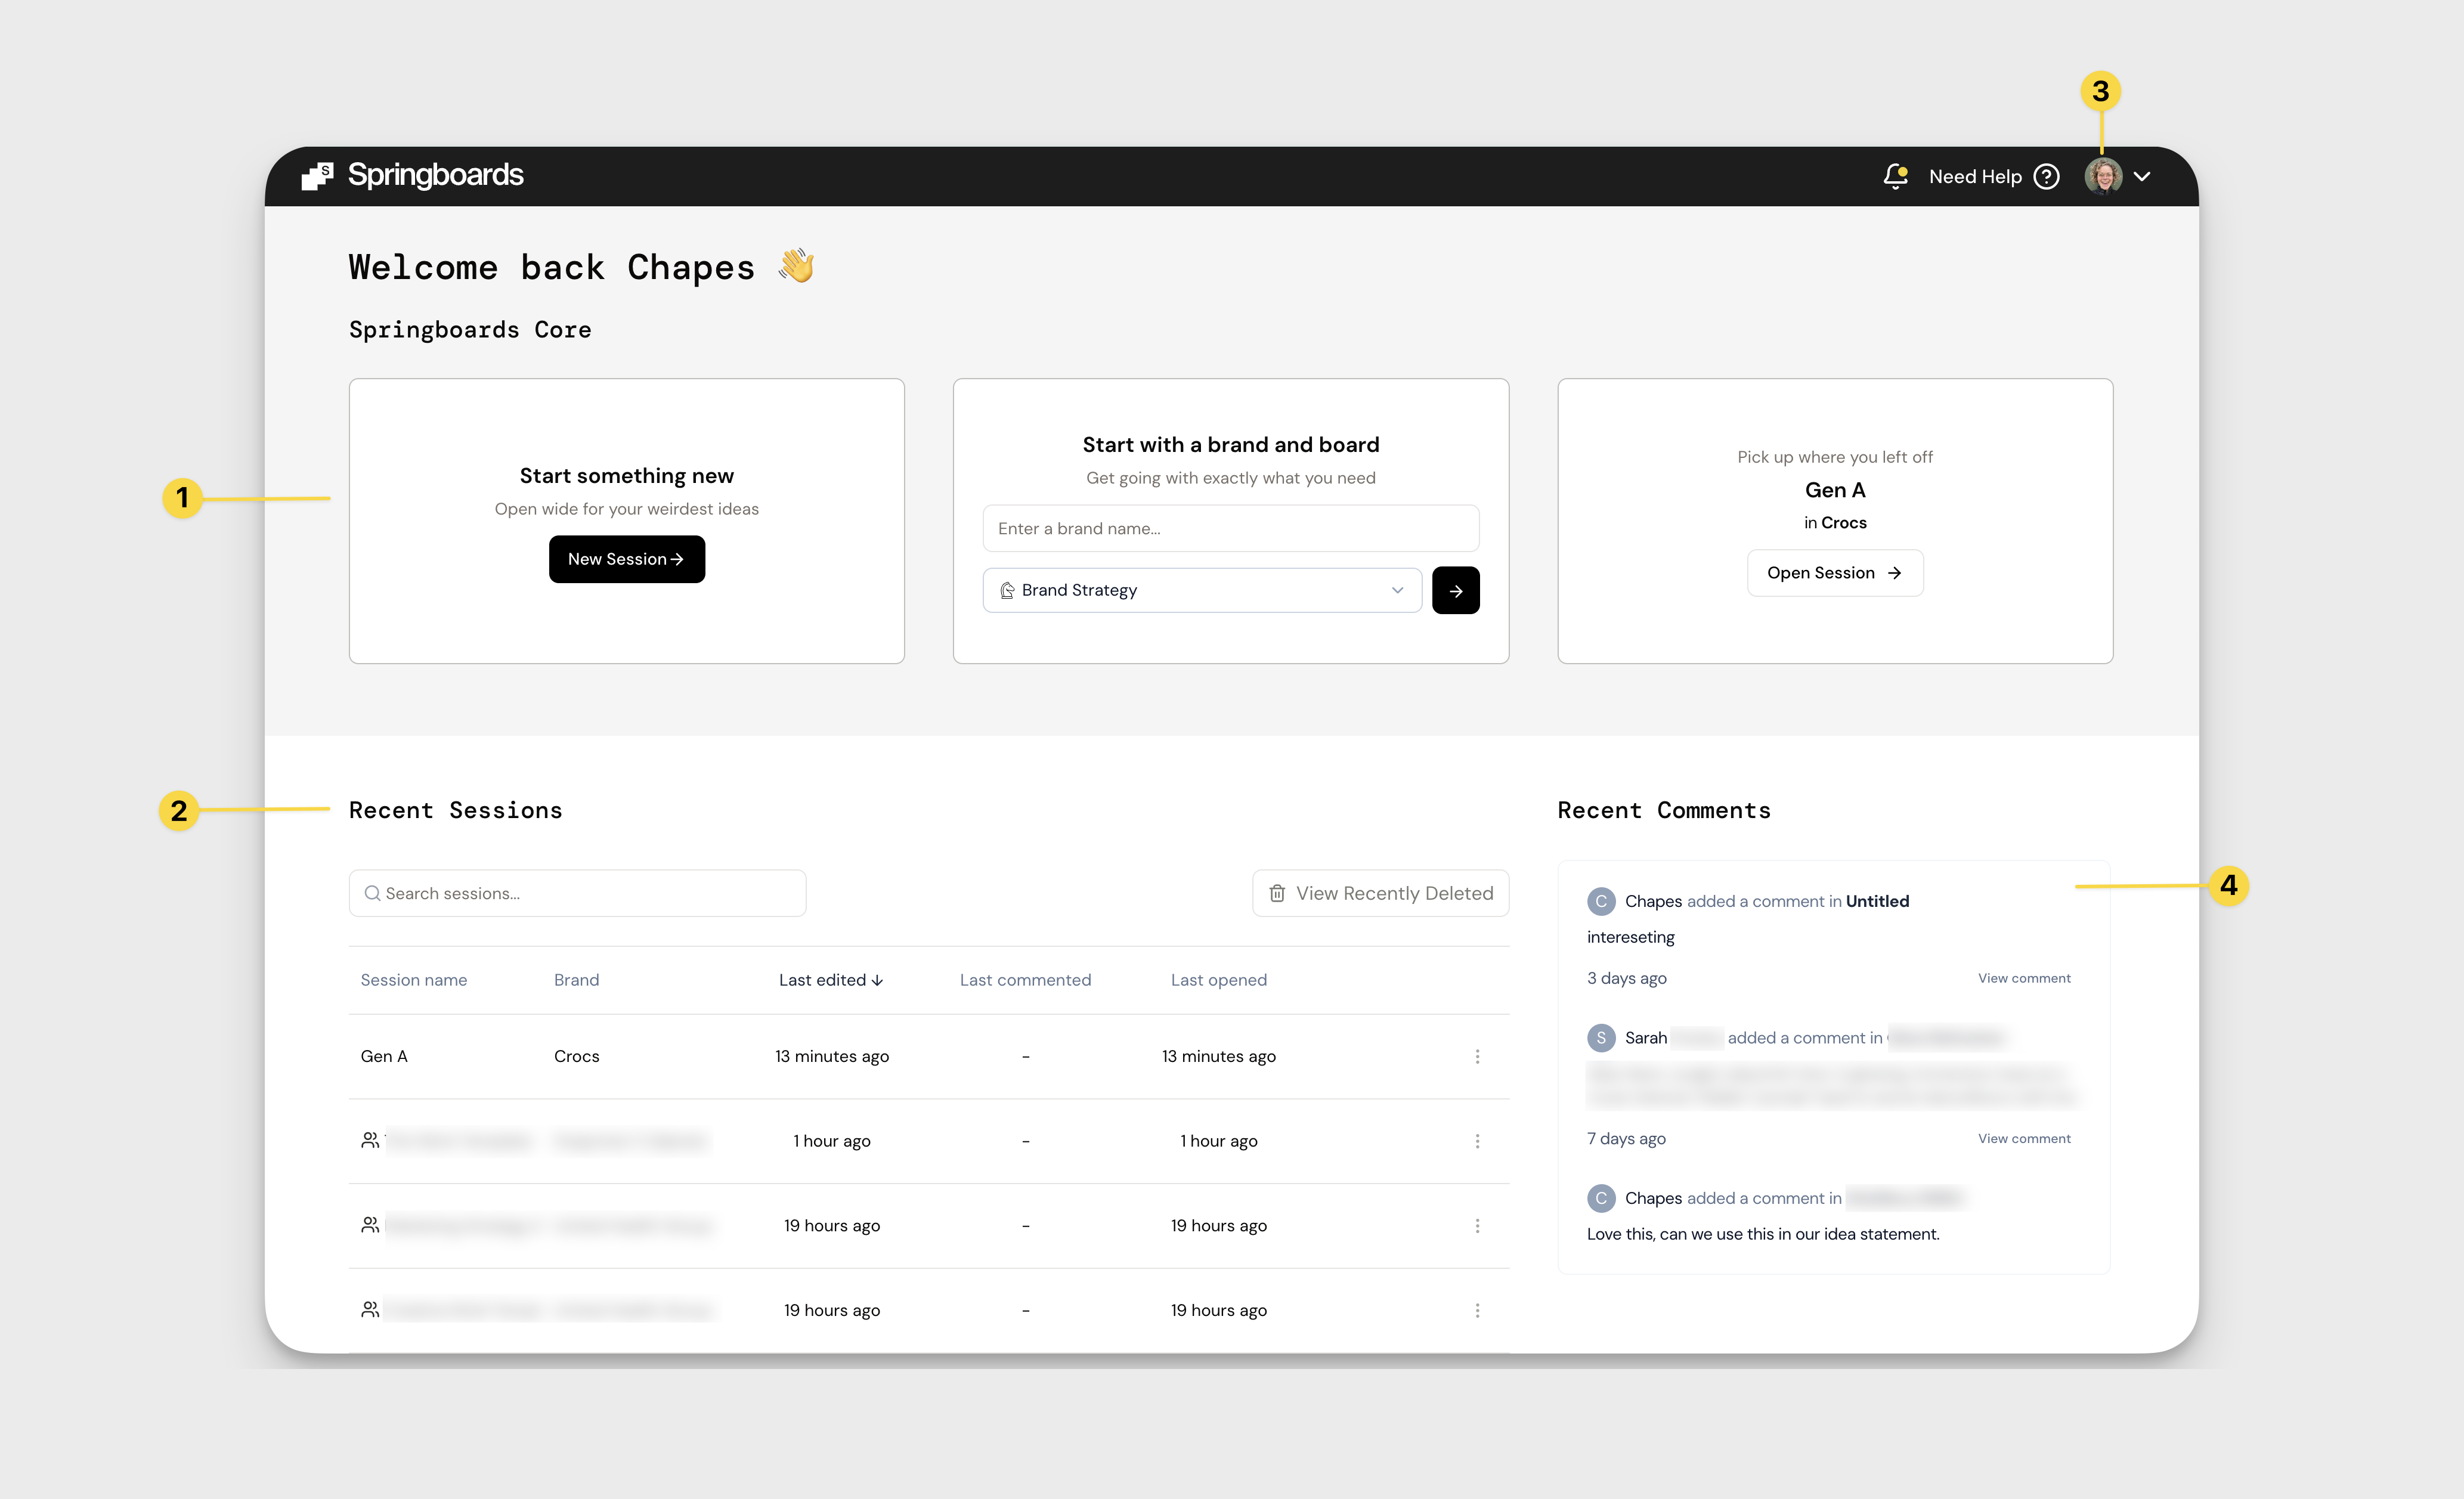Sort by the Last opened column header
2464x1499 pixels.
click(x=1218, y=980)
